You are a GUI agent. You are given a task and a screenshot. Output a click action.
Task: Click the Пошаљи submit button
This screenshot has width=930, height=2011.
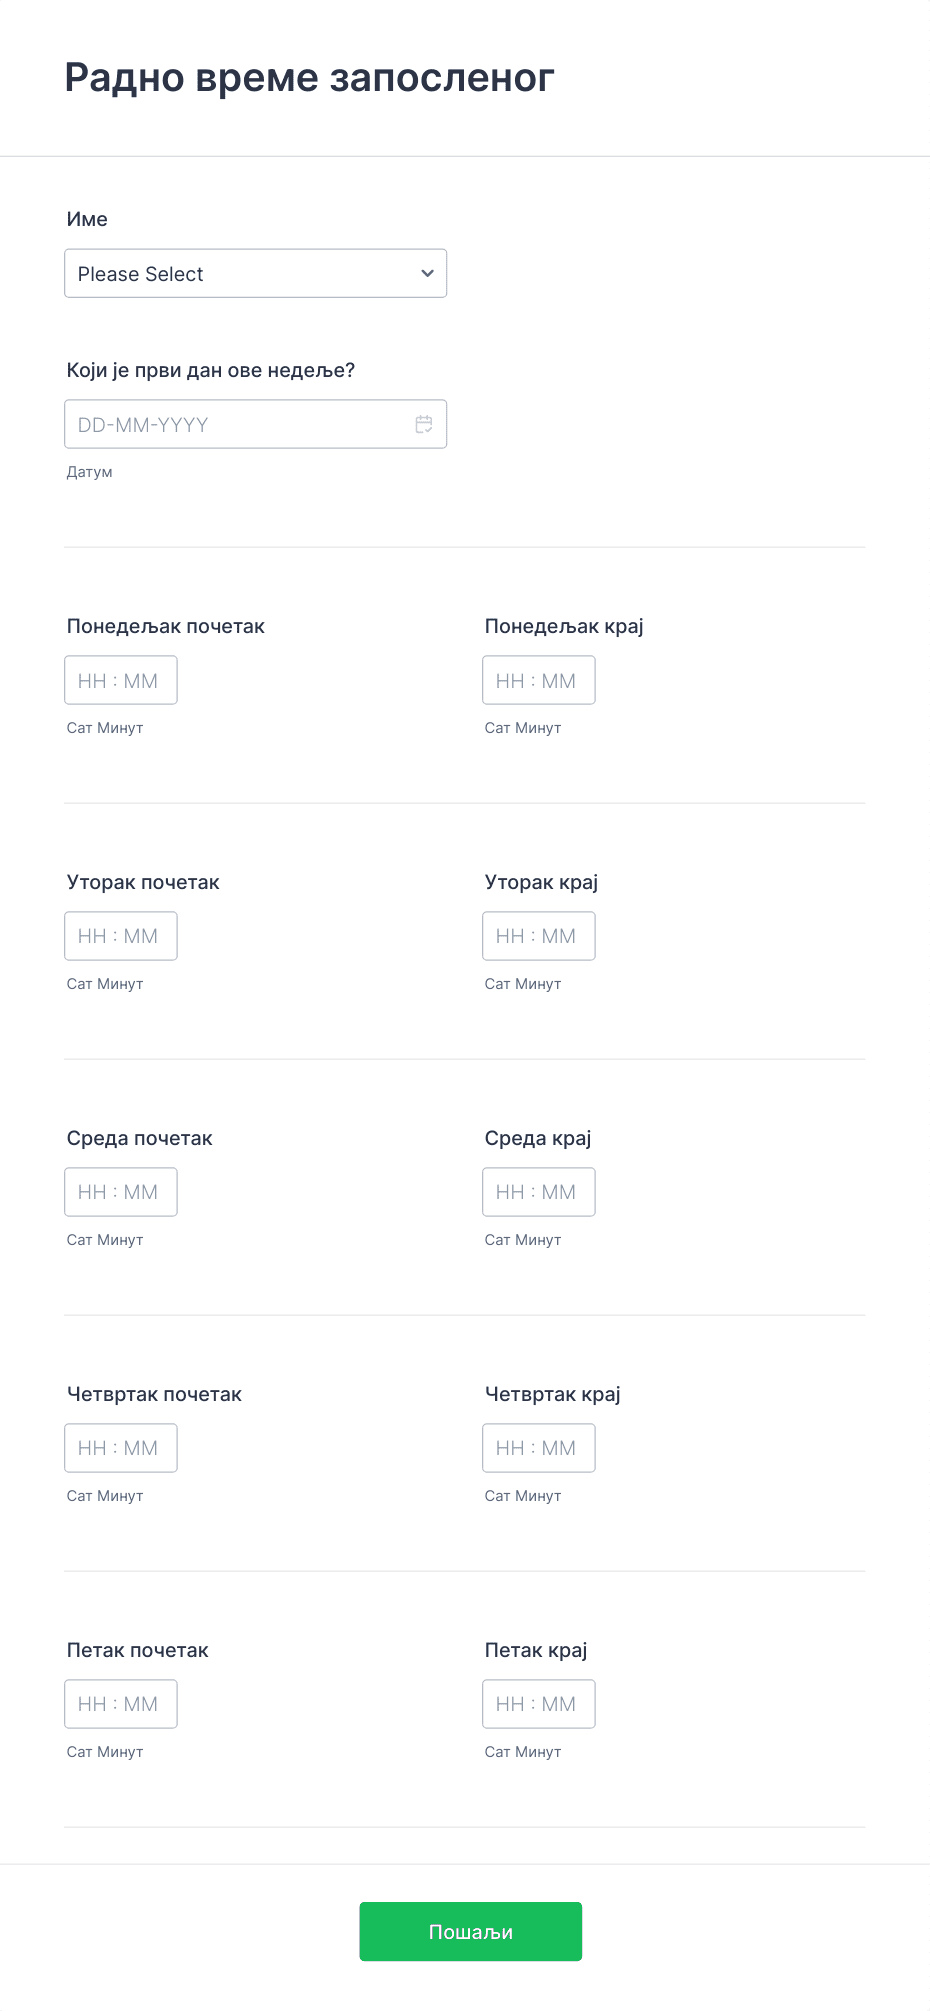pyautogui.click(x=470, y=1931)
